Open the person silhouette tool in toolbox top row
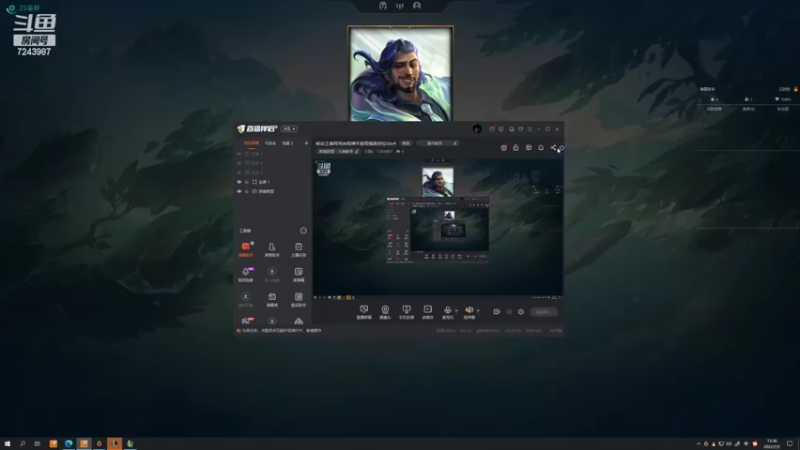The width and height of the screenshot is (800, 450). tap(272, 249)
